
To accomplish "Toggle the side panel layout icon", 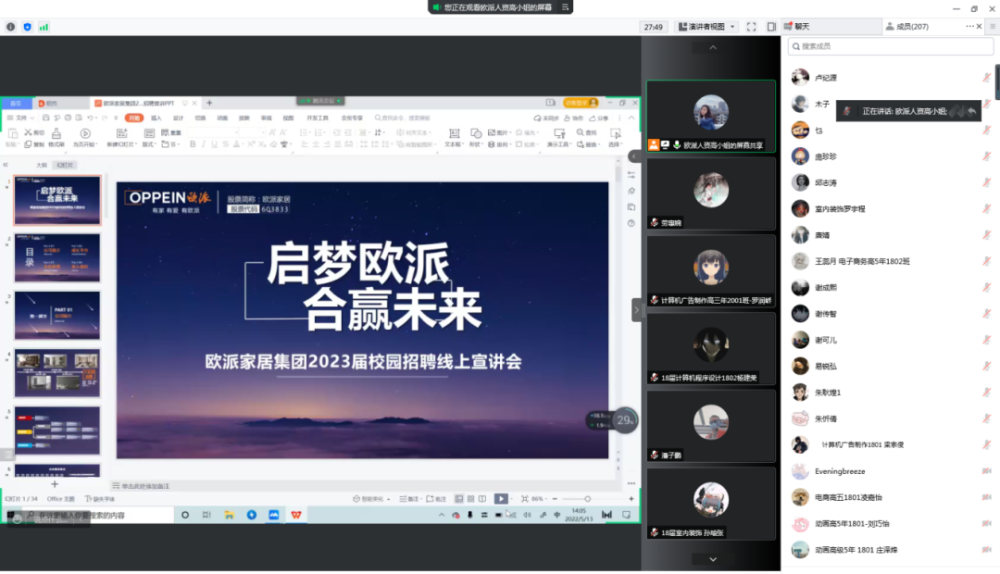I will [771, 27].
